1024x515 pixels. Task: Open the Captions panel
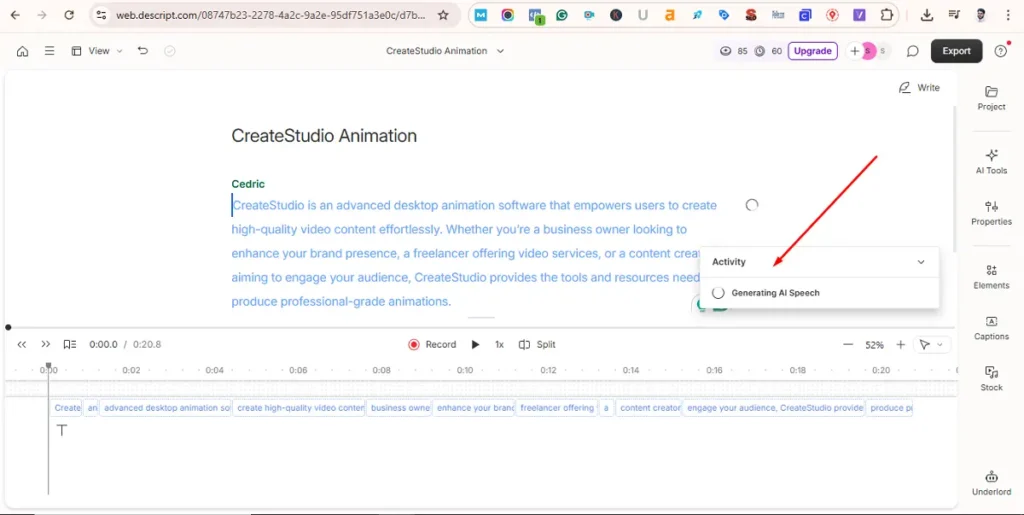coord(991,328)
